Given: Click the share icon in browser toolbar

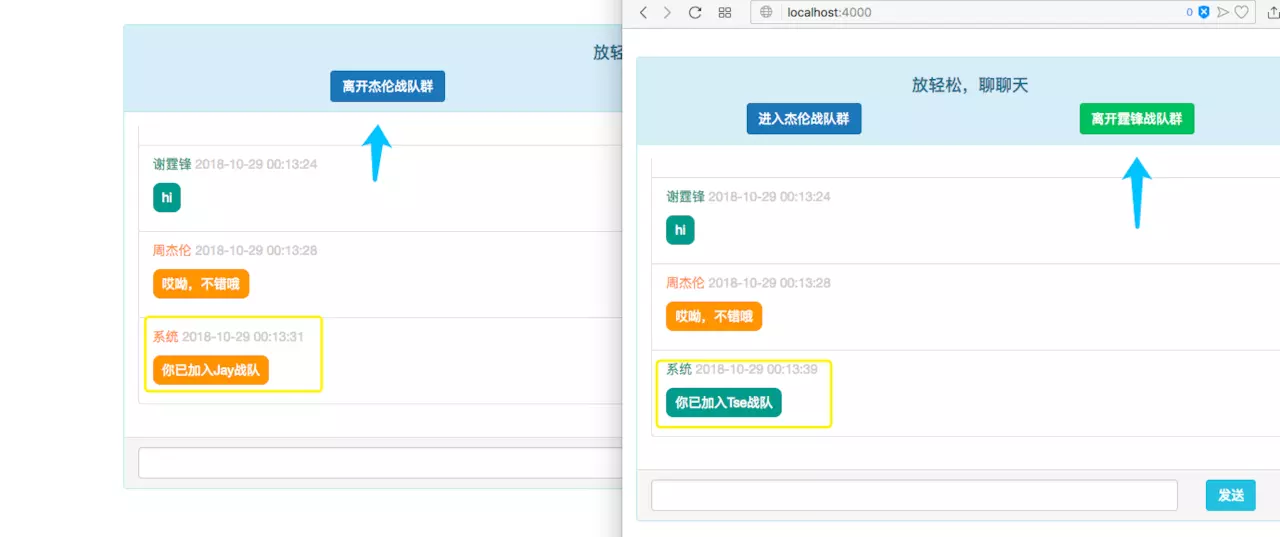Looking at the screenshot, I should tap(1273, 12).
